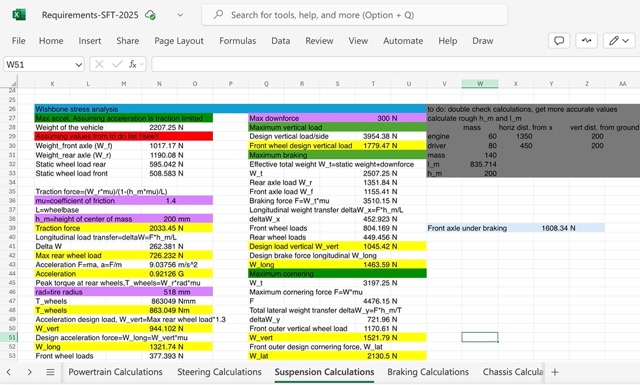Open the all sheets list icon
The height and width of the screenshot is (385, 640).
(x=50, y=372)
